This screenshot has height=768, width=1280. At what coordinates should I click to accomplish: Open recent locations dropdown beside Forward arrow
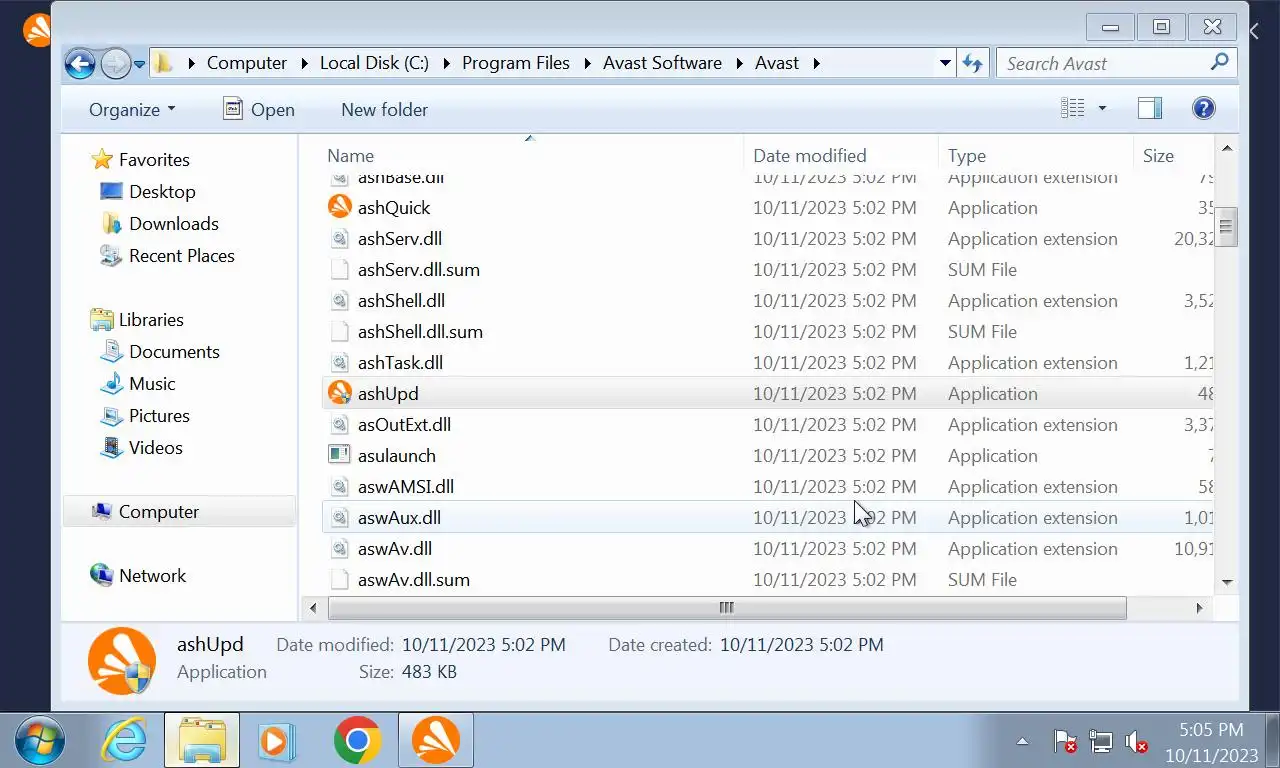pos(139,64)
